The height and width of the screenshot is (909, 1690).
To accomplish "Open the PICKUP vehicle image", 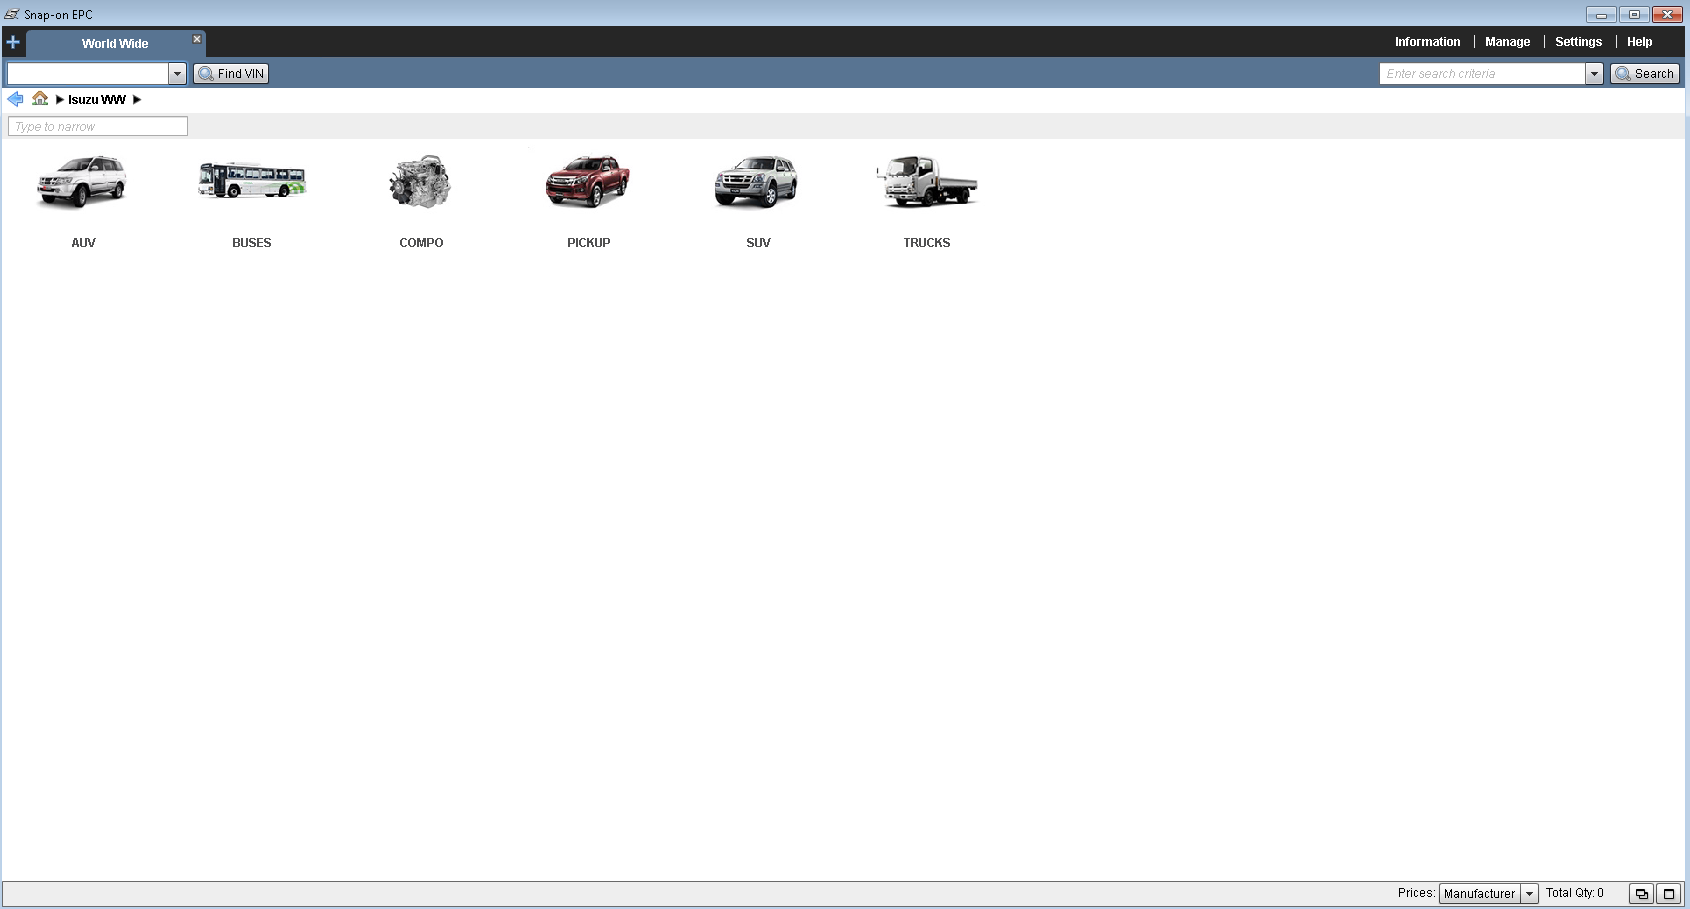I will tap(588, 181).
